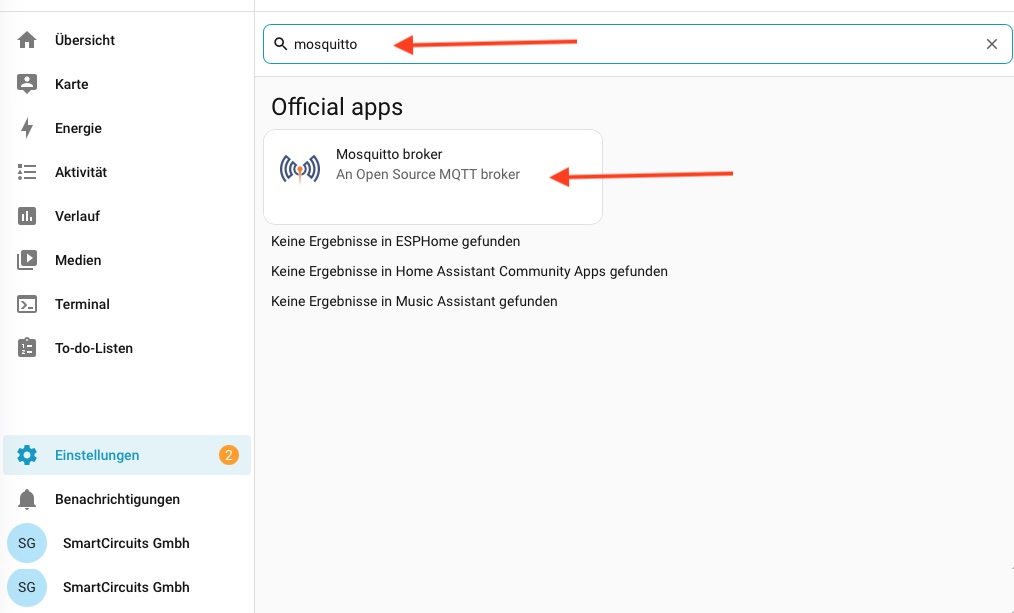Image resolution: width=1014 pixels, height=613 pixels.
Task: Open Verlauf in the sidebar
Action: [x=127, y=216]
